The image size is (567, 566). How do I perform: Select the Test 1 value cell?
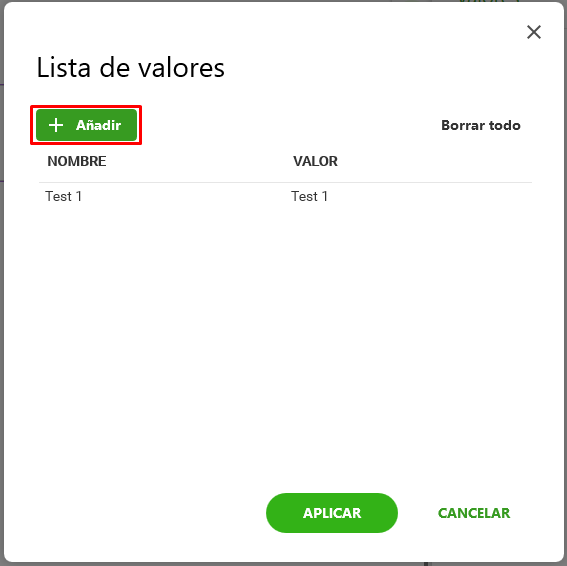(309, 196)
